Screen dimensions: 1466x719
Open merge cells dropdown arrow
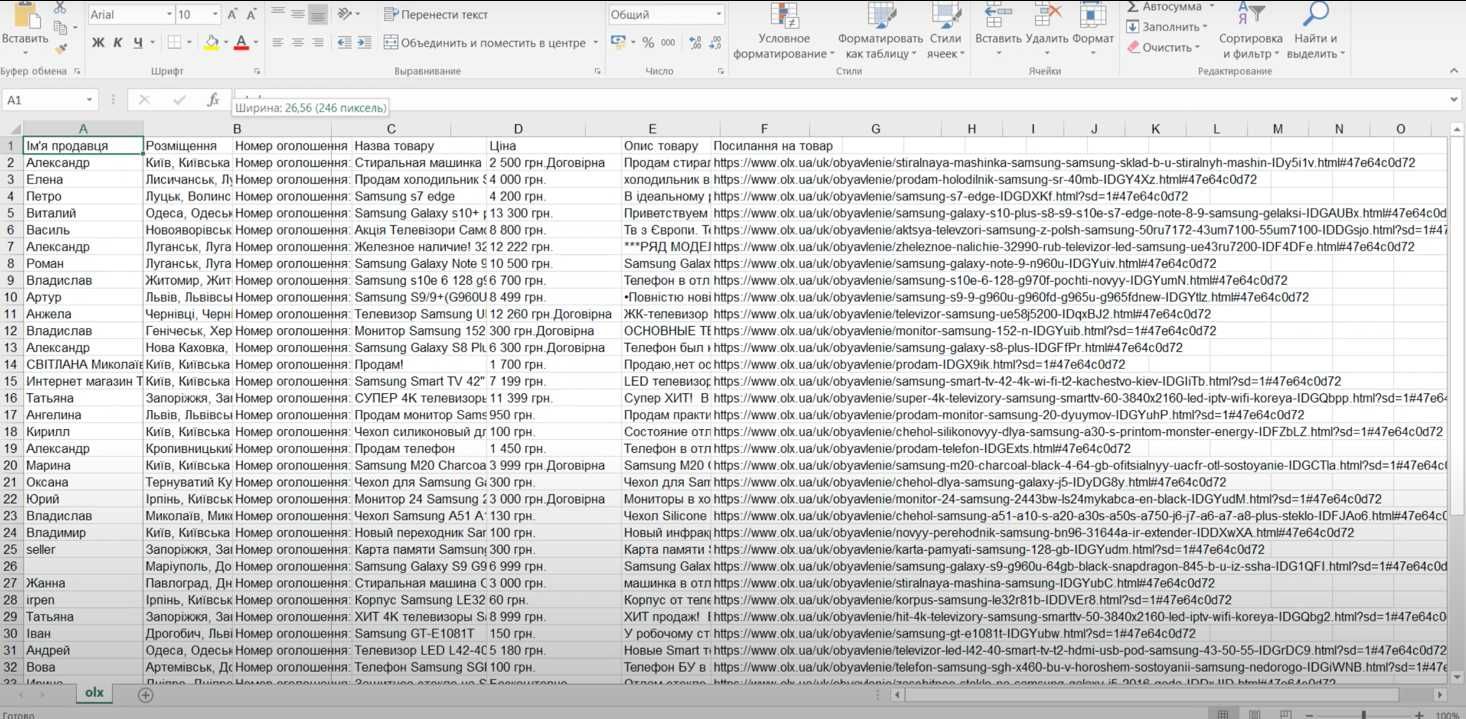coord(595,43)
